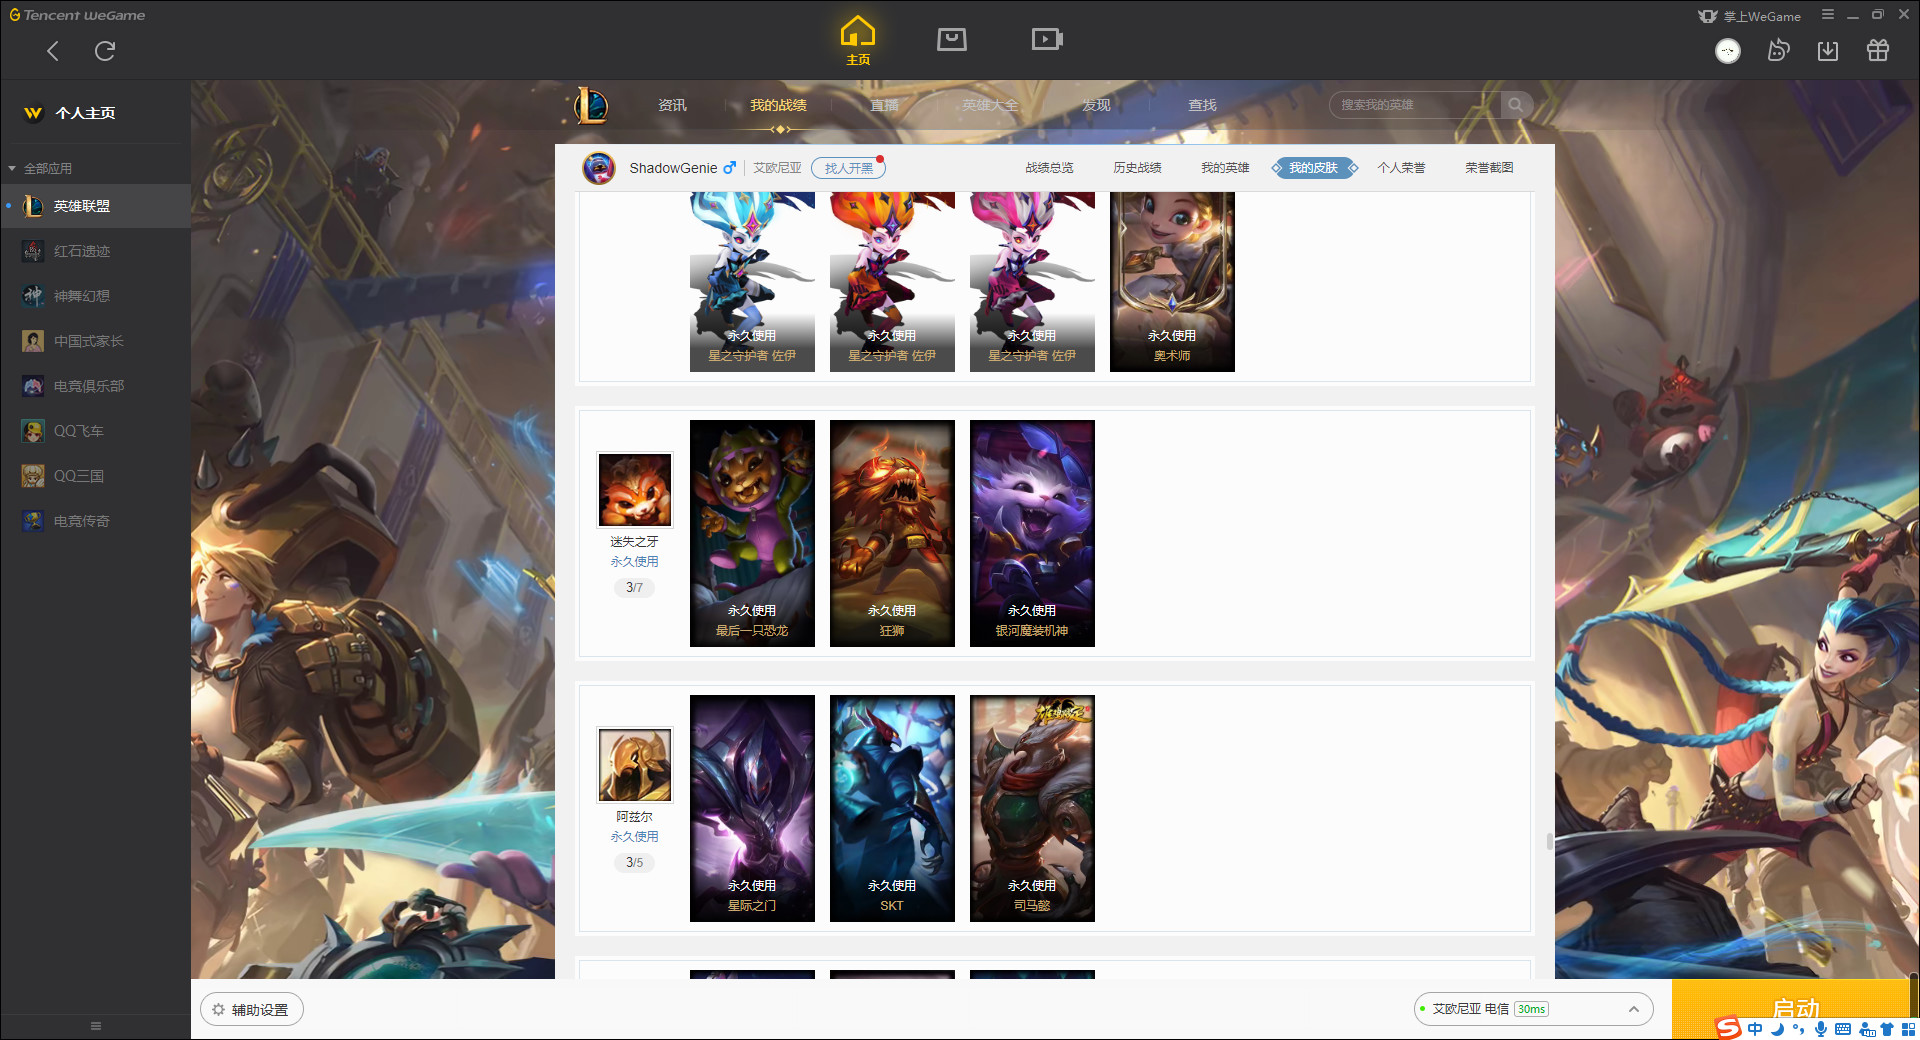Click the refresh icon
1920x1040 pixels.
point(105,51)
